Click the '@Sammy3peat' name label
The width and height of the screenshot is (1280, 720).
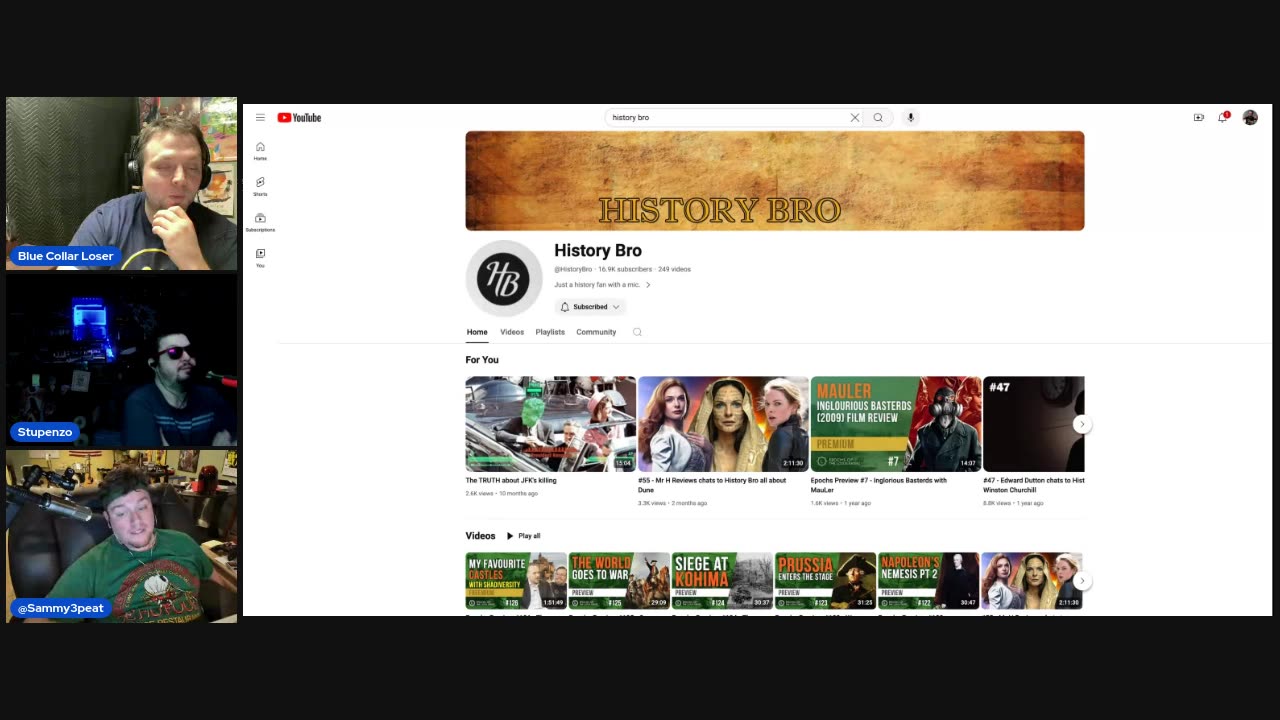61,608
